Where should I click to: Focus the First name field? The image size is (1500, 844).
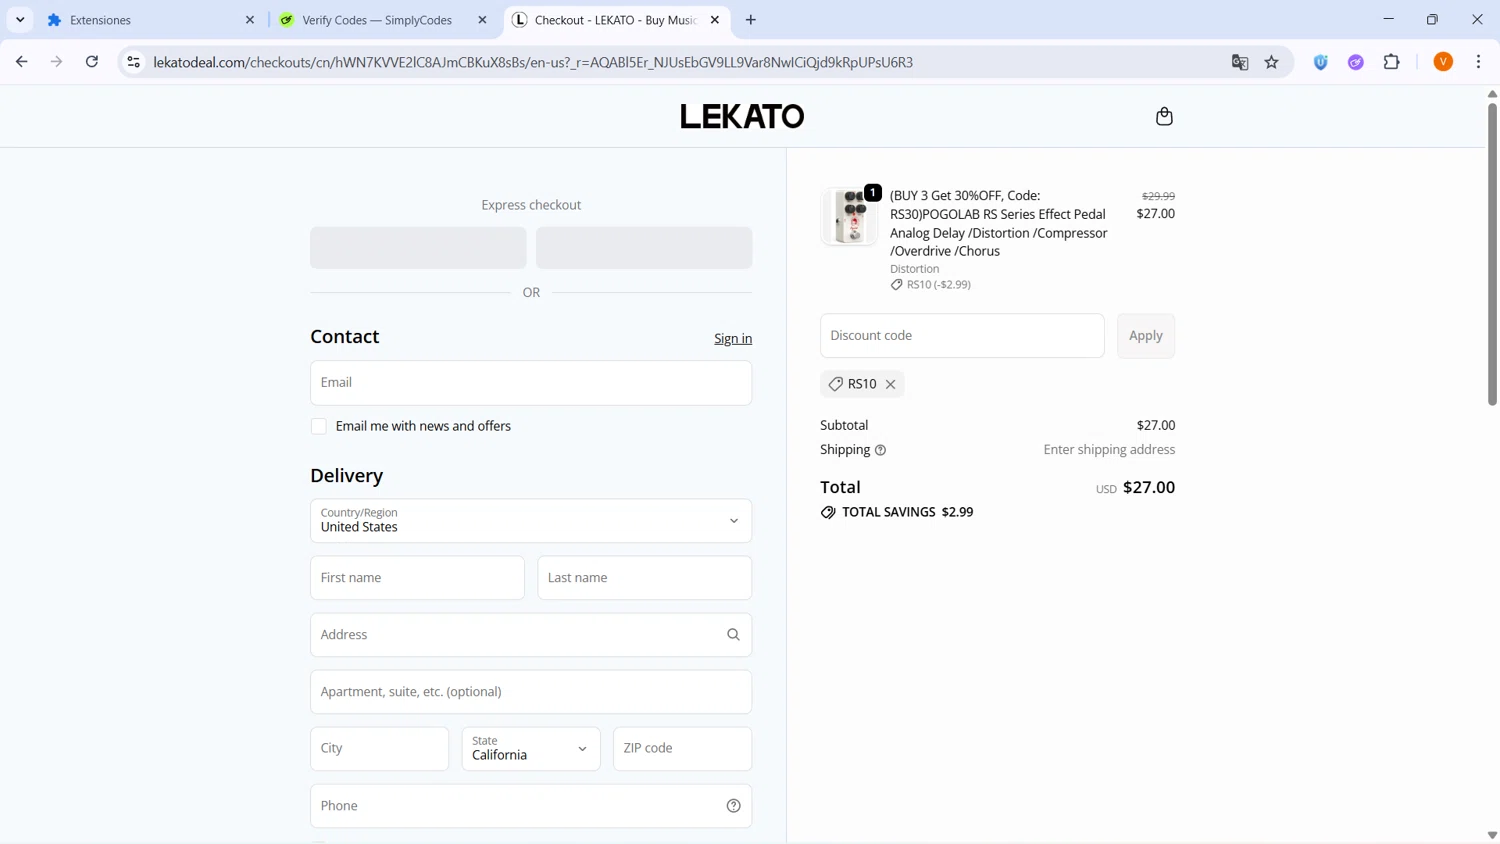click(417, 578)
